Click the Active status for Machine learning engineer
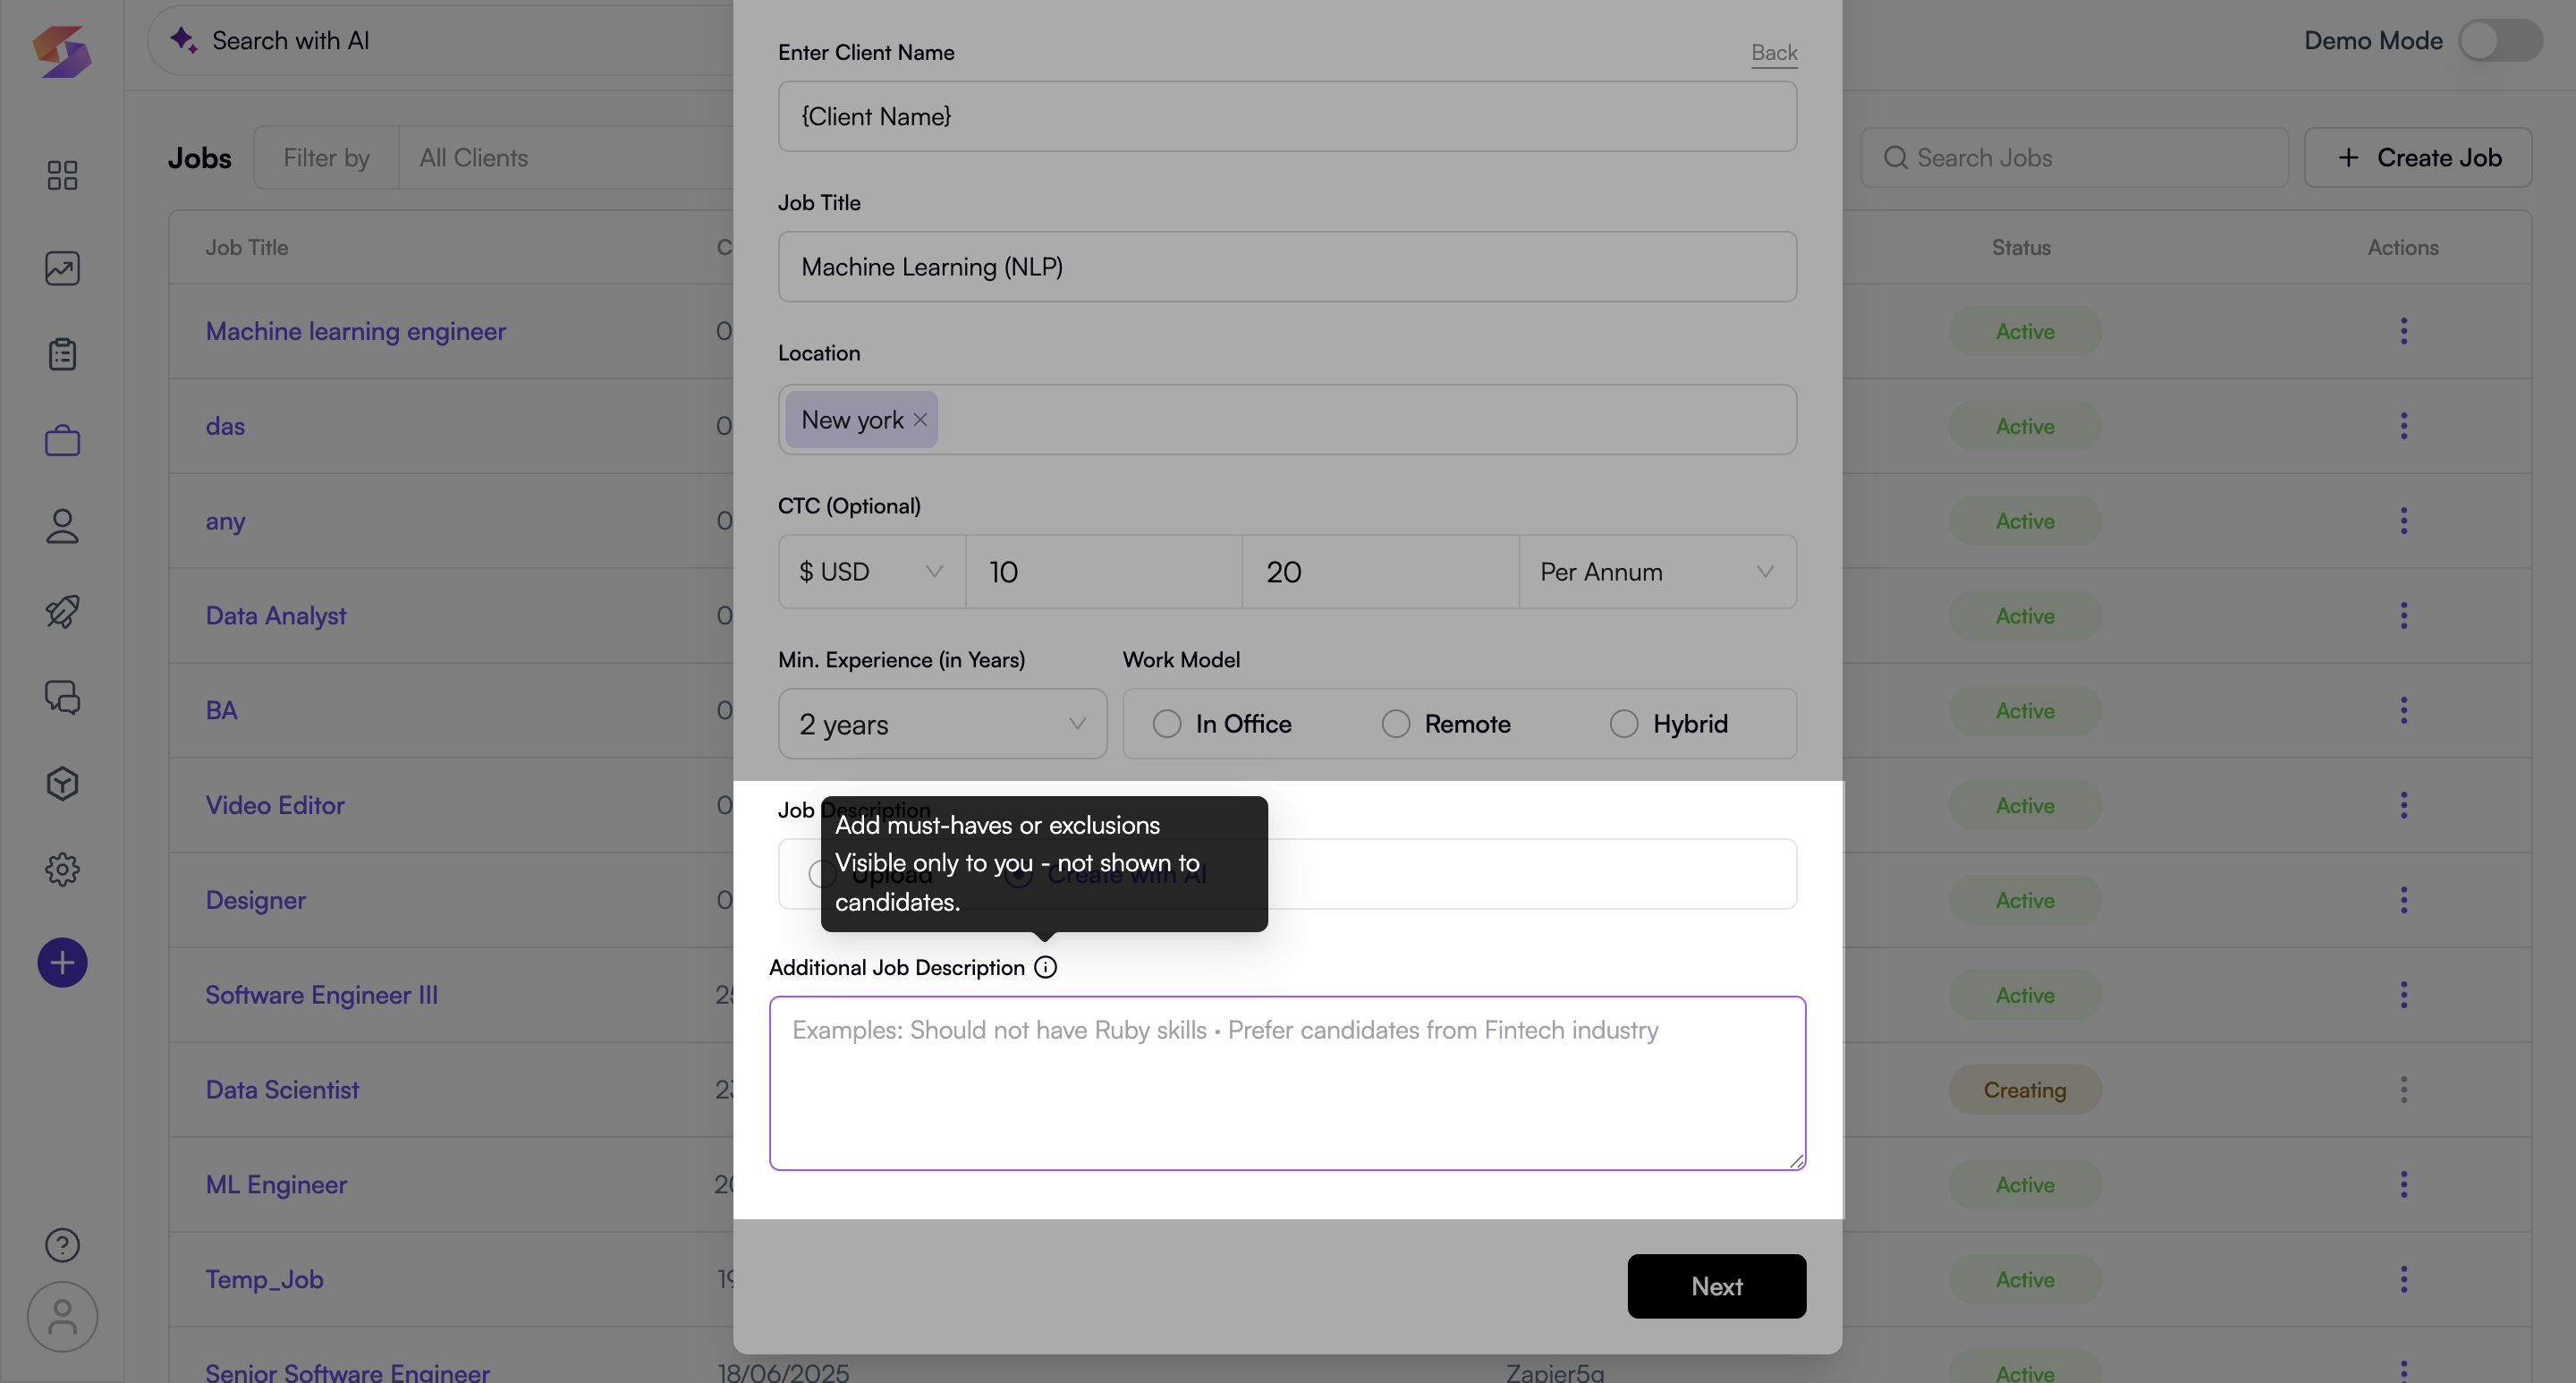 pos(2025,331)
